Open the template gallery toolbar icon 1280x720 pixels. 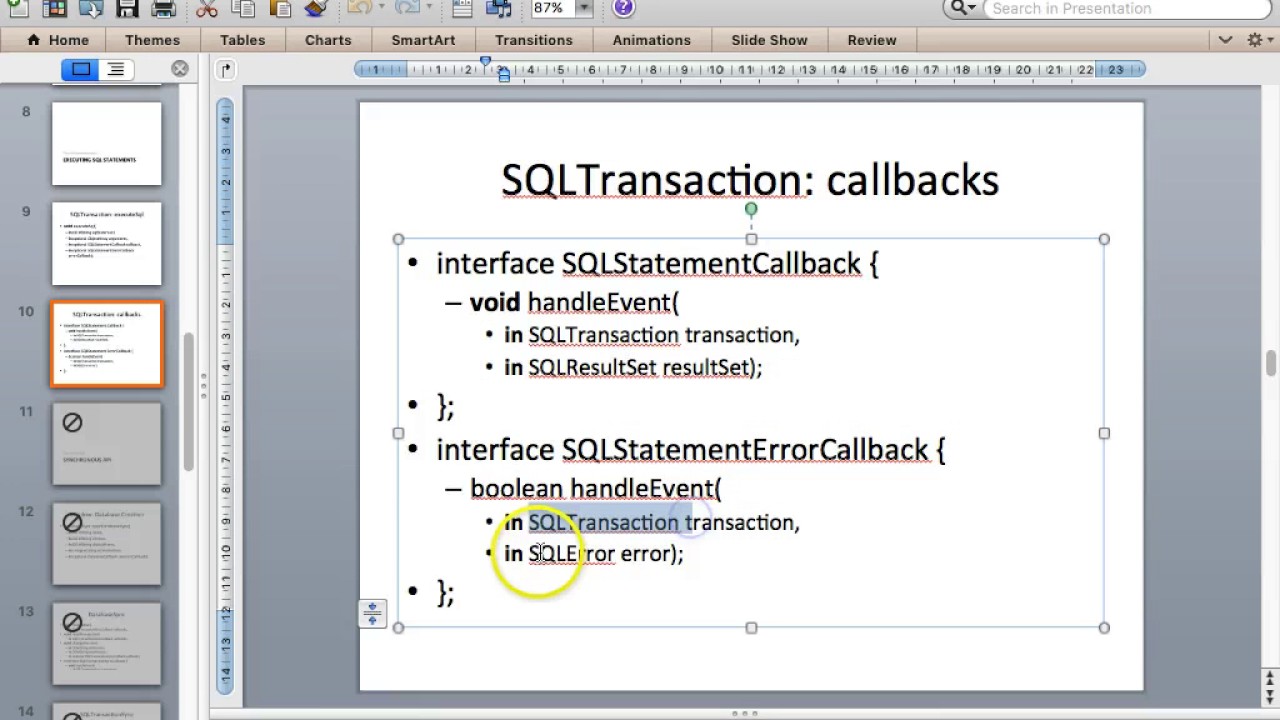[x=54, y=8]
